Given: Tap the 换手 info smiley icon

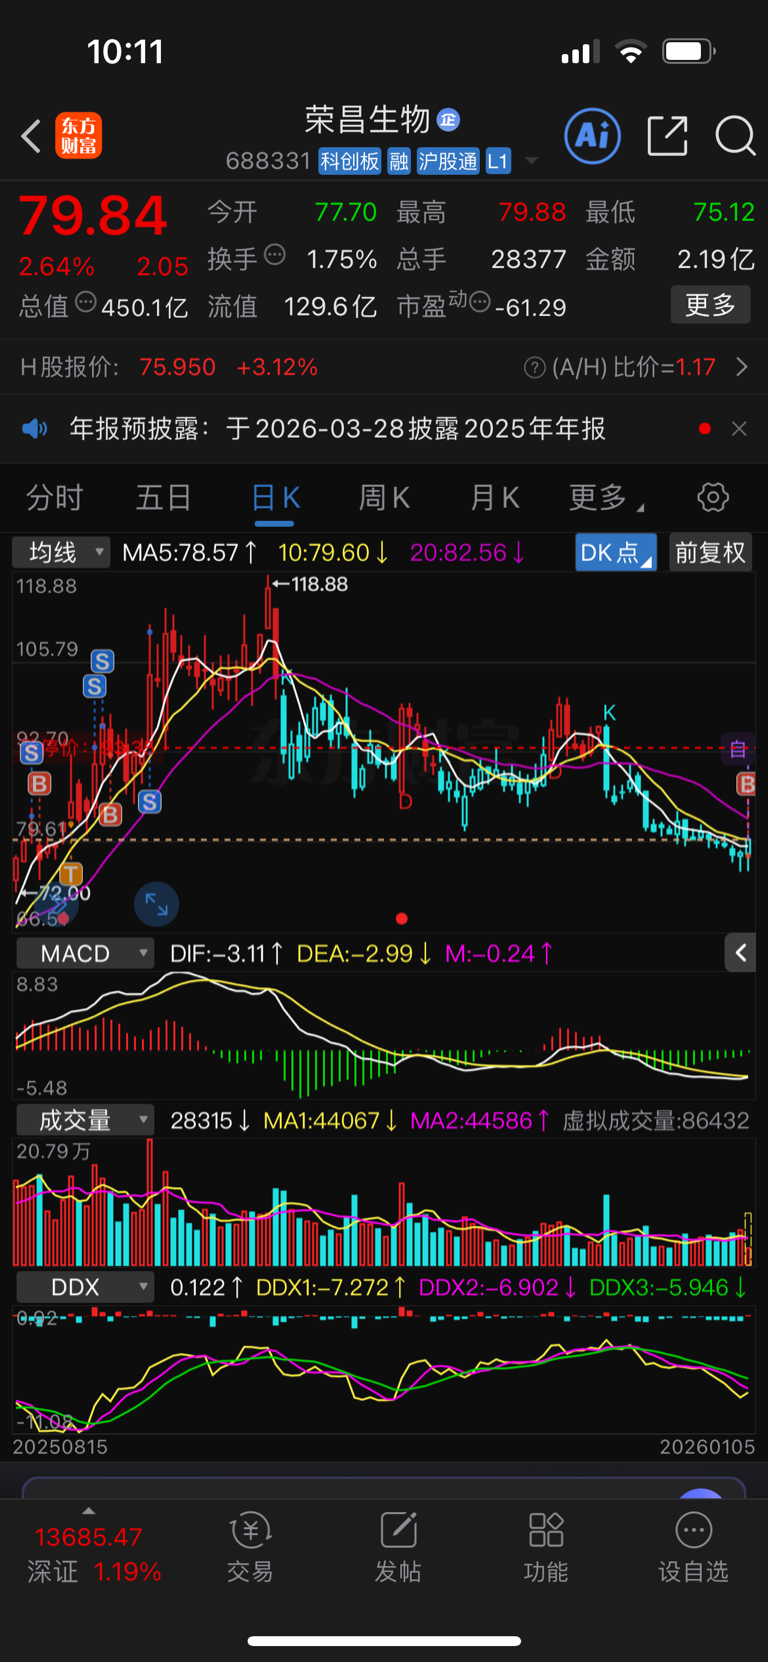Looking at the screenshot, I should 275,255.
